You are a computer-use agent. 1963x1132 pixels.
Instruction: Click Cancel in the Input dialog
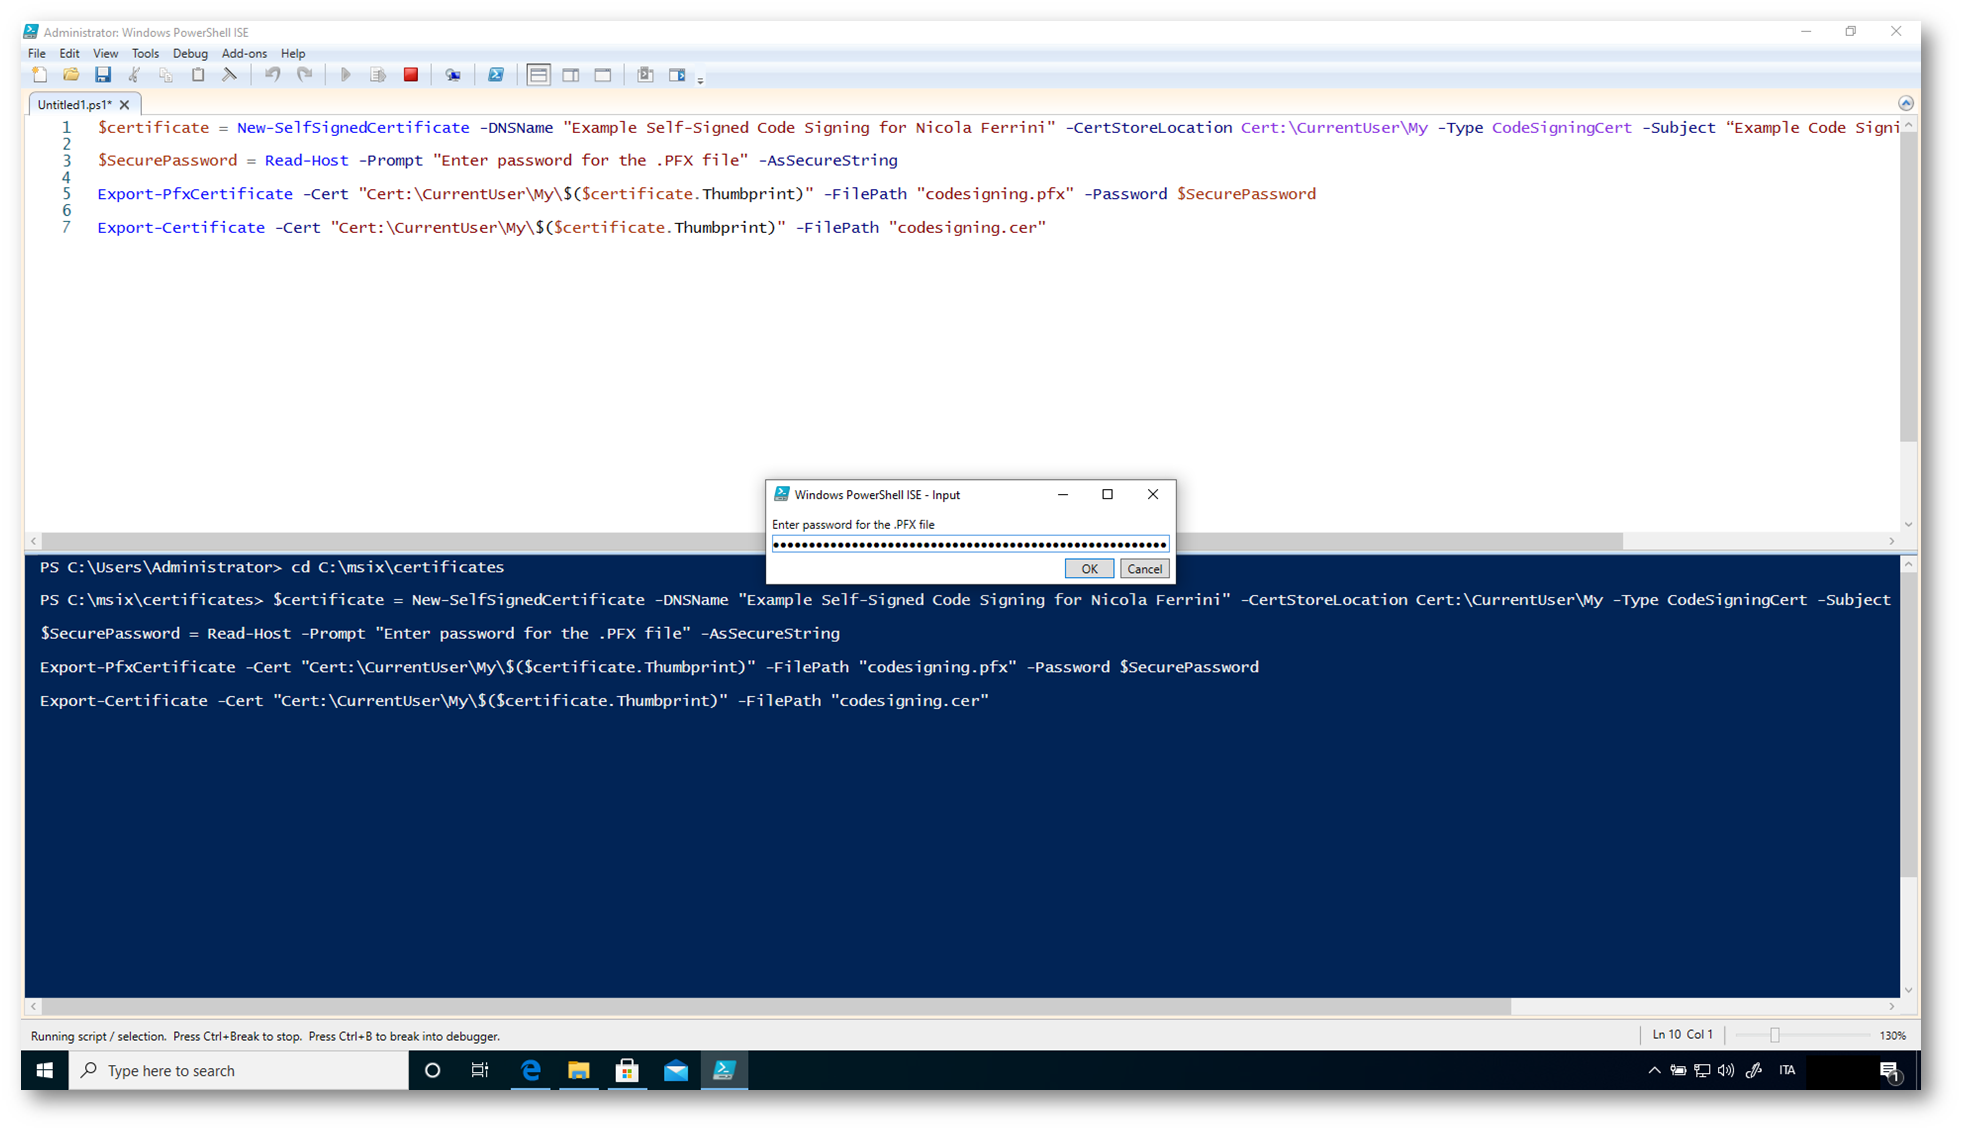coord(1144,568)
